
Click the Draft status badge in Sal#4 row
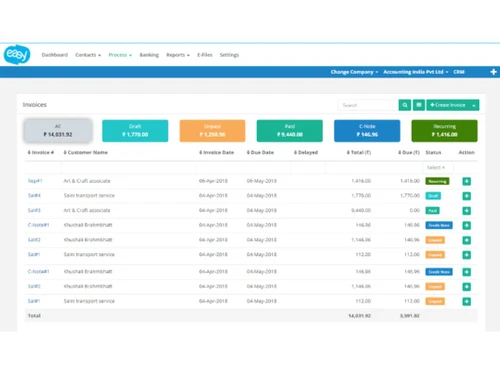coord(433,196)
